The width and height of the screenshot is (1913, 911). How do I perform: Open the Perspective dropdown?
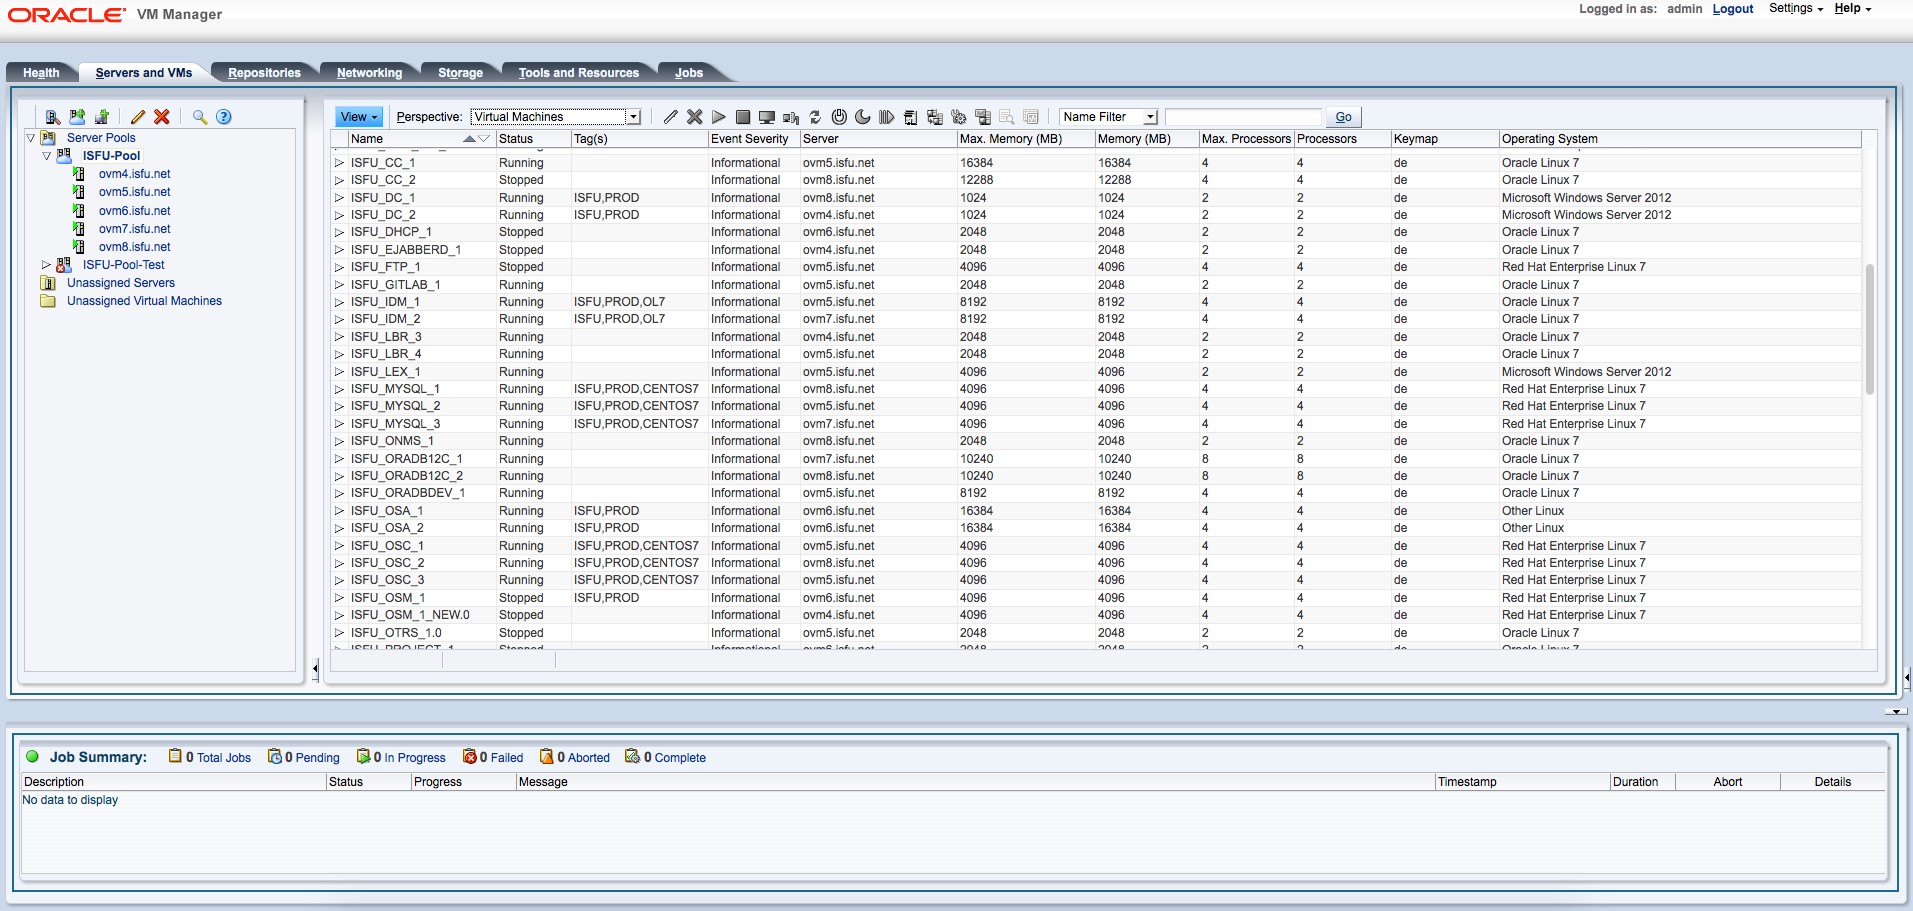(633, 117)
